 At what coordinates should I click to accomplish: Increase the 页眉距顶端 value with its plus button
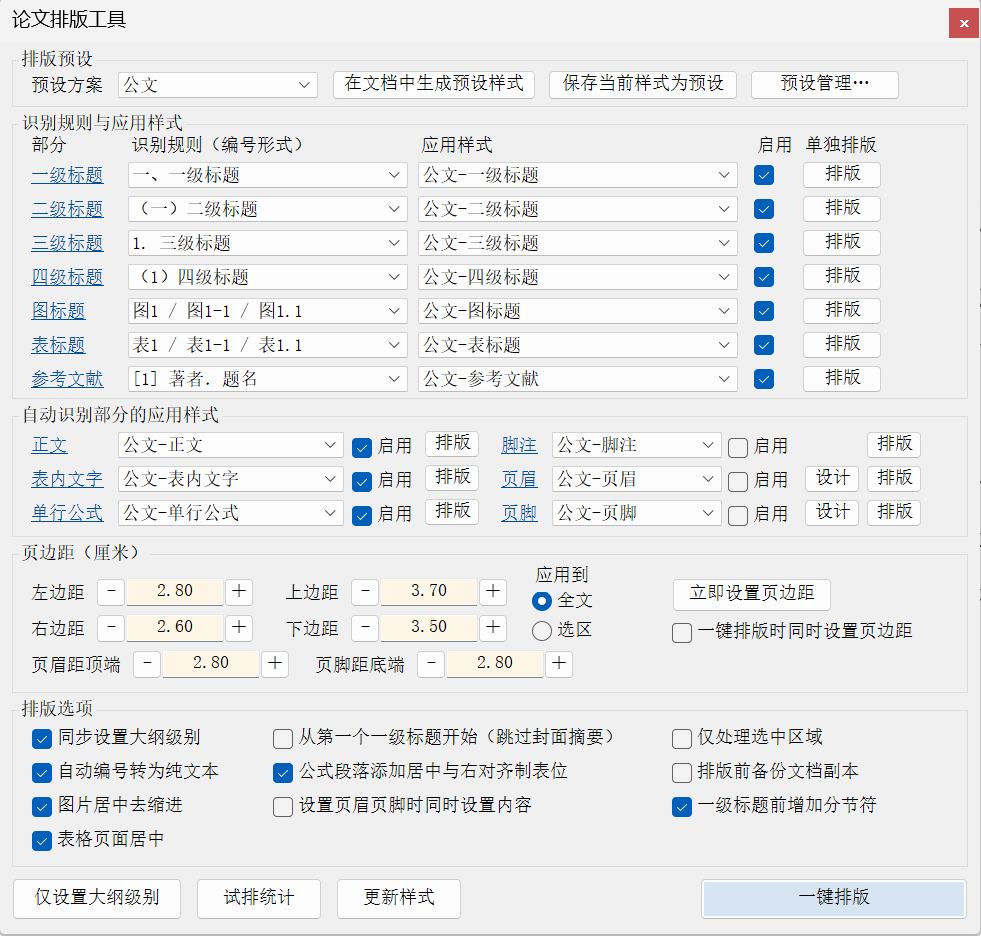(x=275, y=664)
